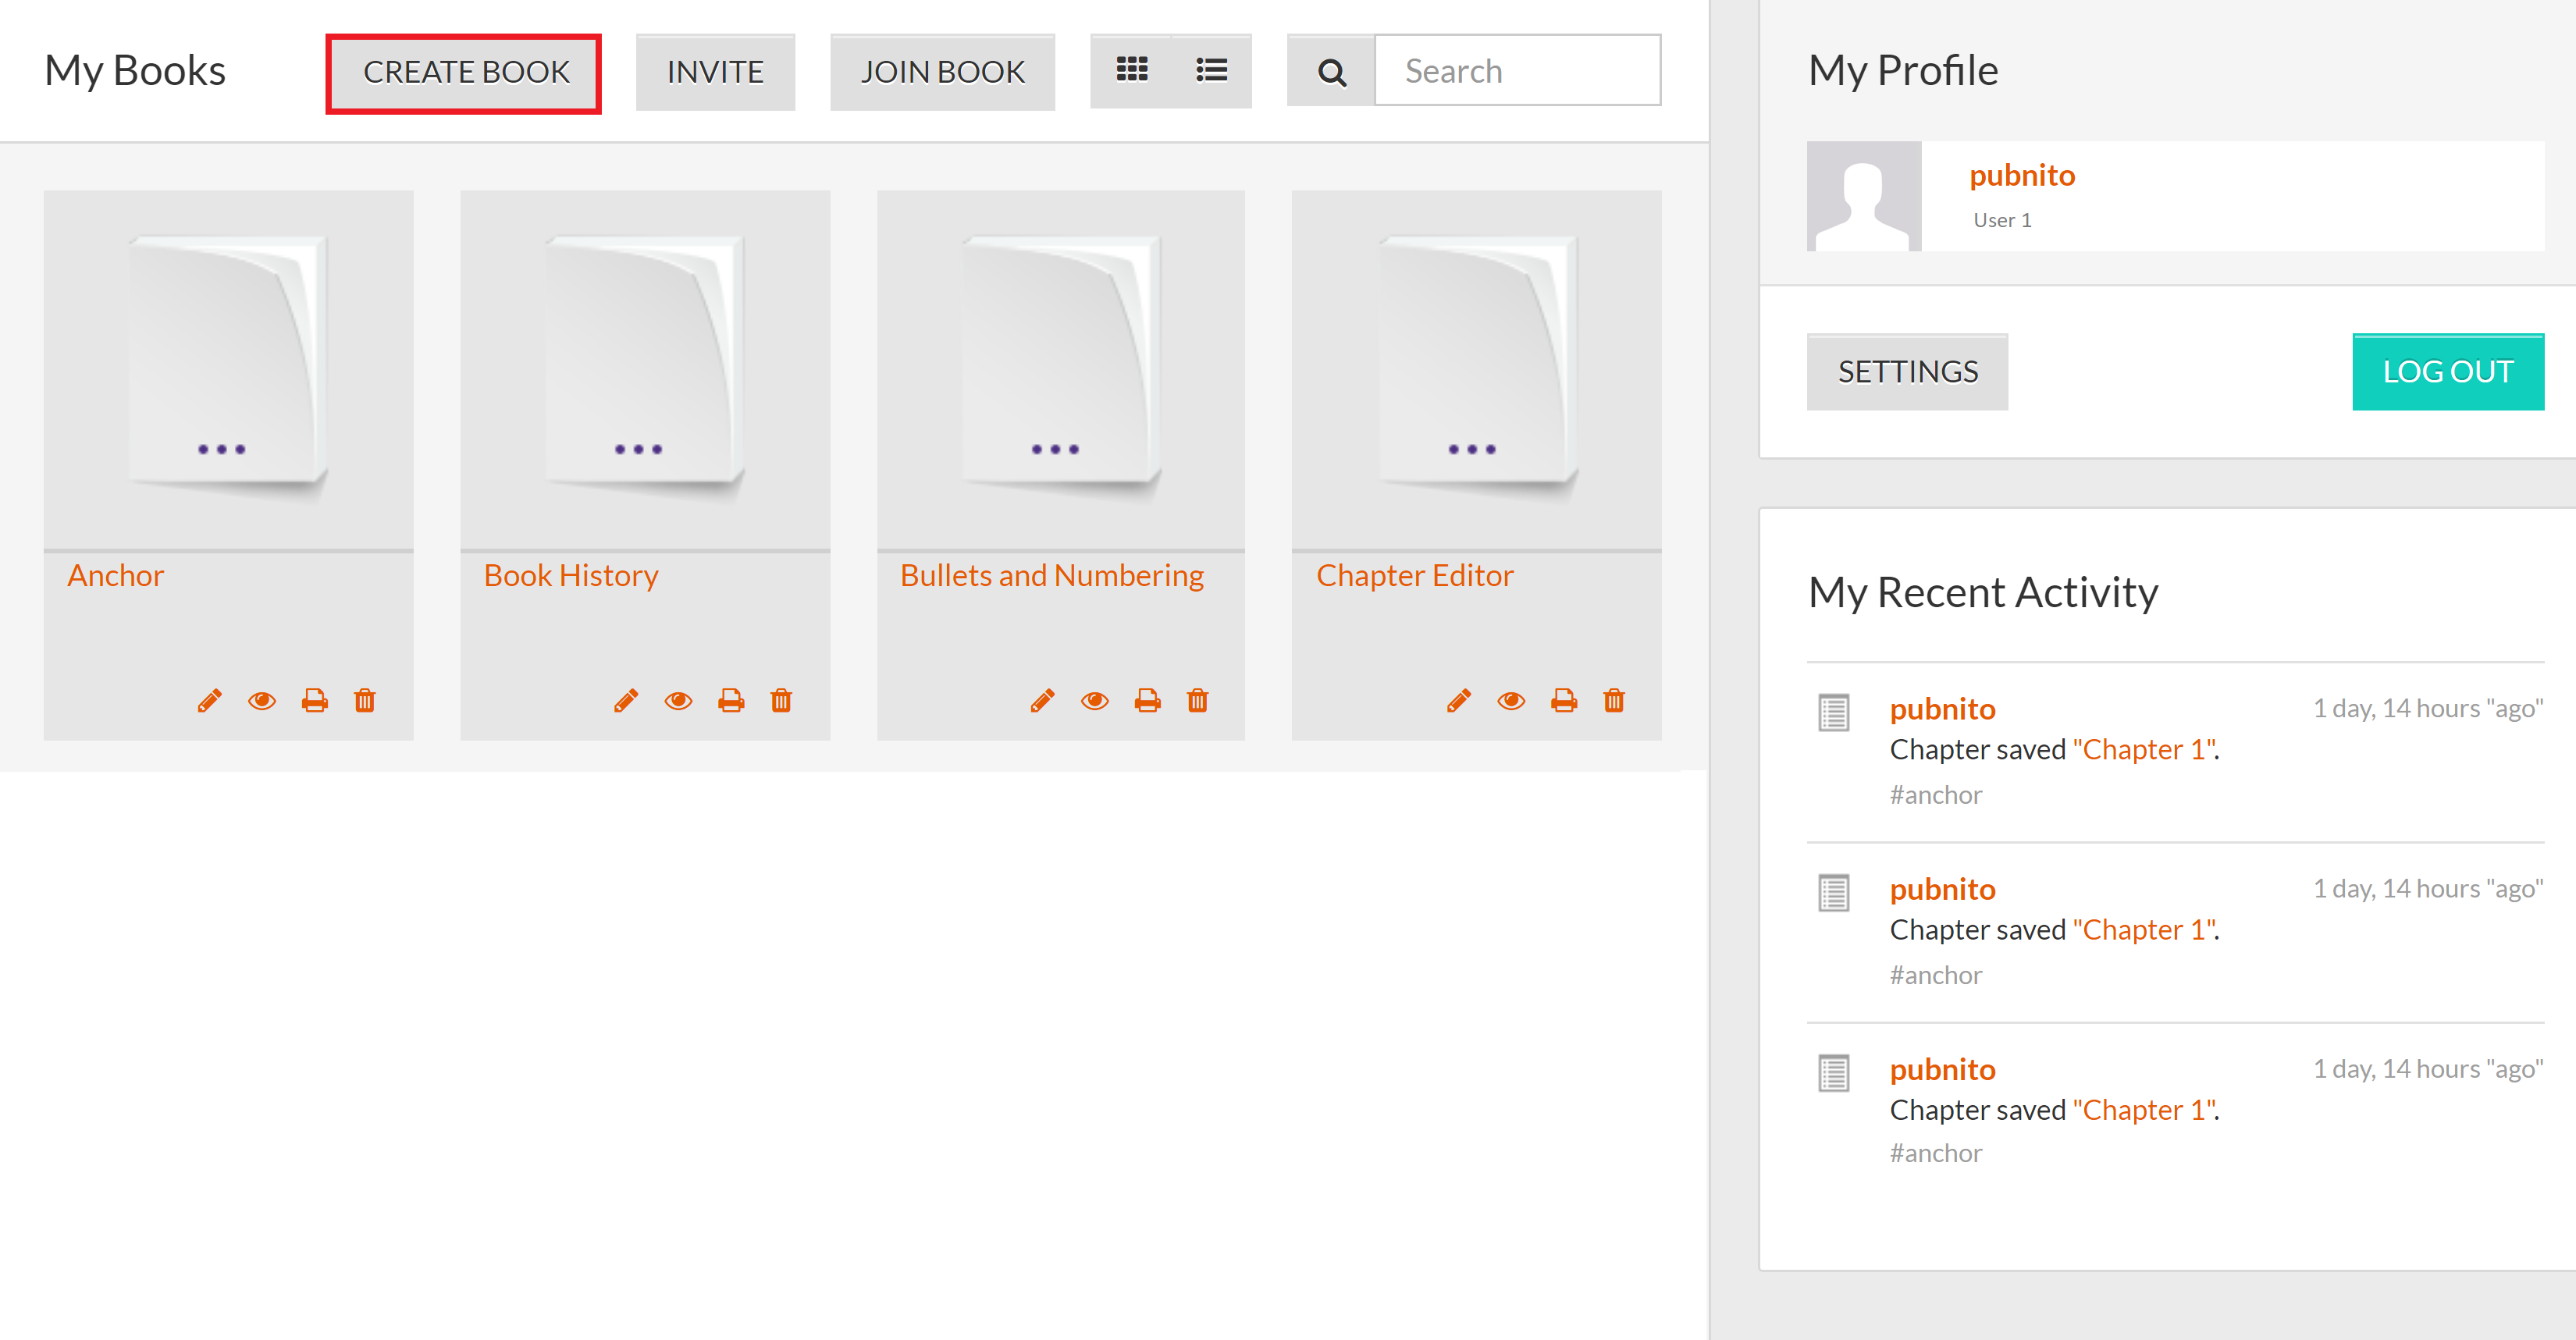Open the Anchor book title link
Viewport: 2576px width, 1340px height.
click(115, 575)
